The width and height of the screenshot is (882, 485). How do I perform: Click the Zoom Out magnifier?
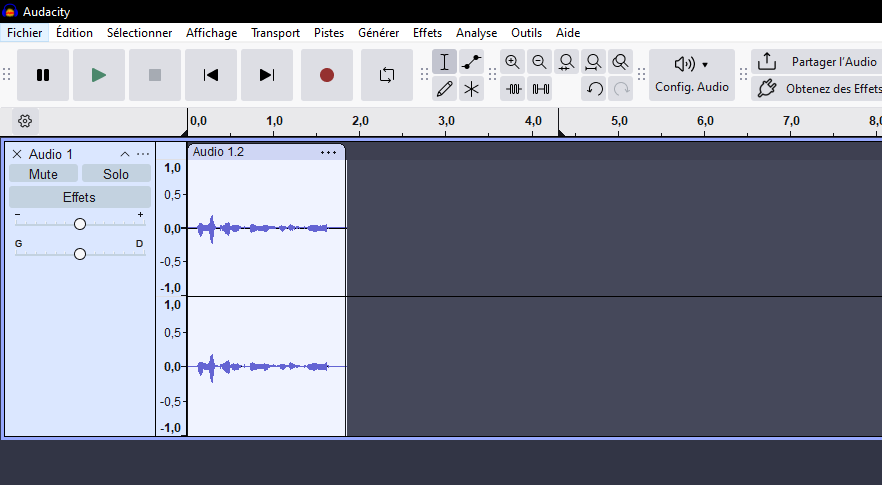pos(540,62)
